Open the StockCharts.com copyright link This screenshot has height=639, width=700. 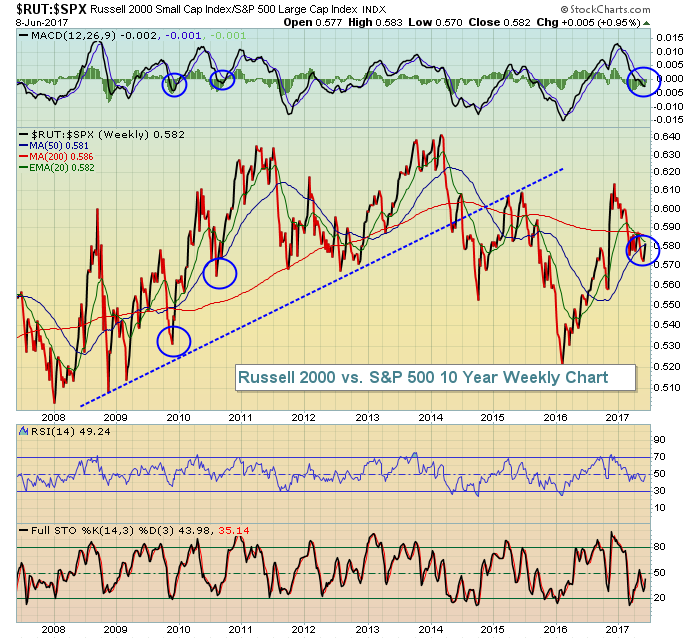point(605,9)
